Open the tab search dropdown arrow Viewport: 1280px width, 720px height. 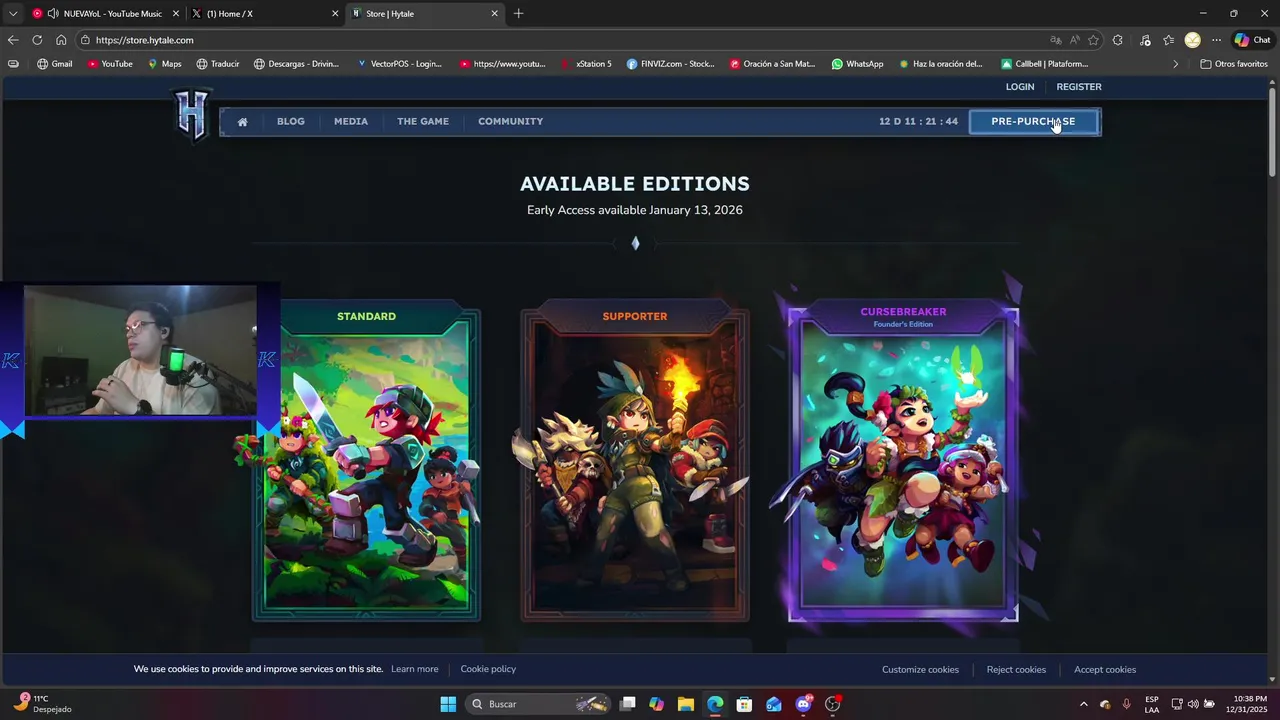(12, 14)
